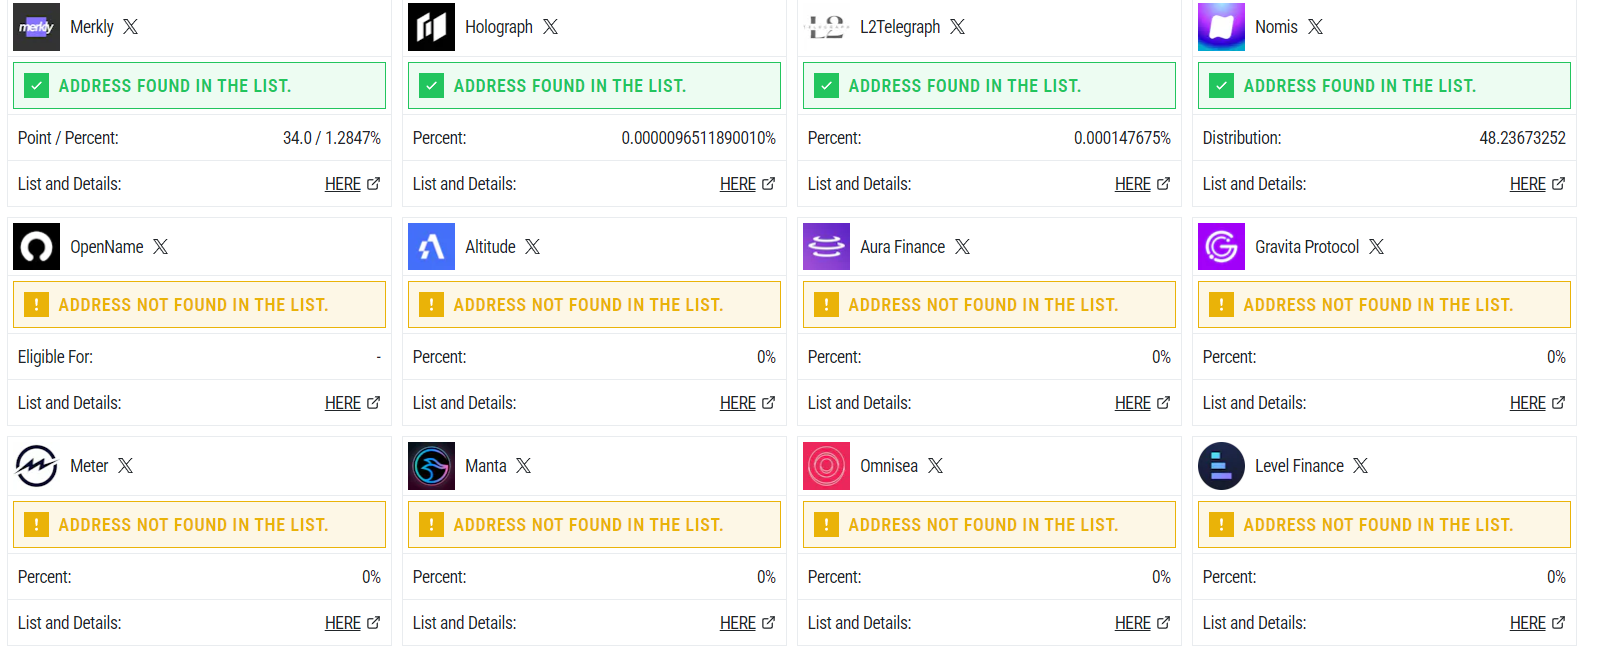Click the 'Distribution:' label in Nomis
Viewport: 1608px width, 649px height.
[x=1242, y=138]
